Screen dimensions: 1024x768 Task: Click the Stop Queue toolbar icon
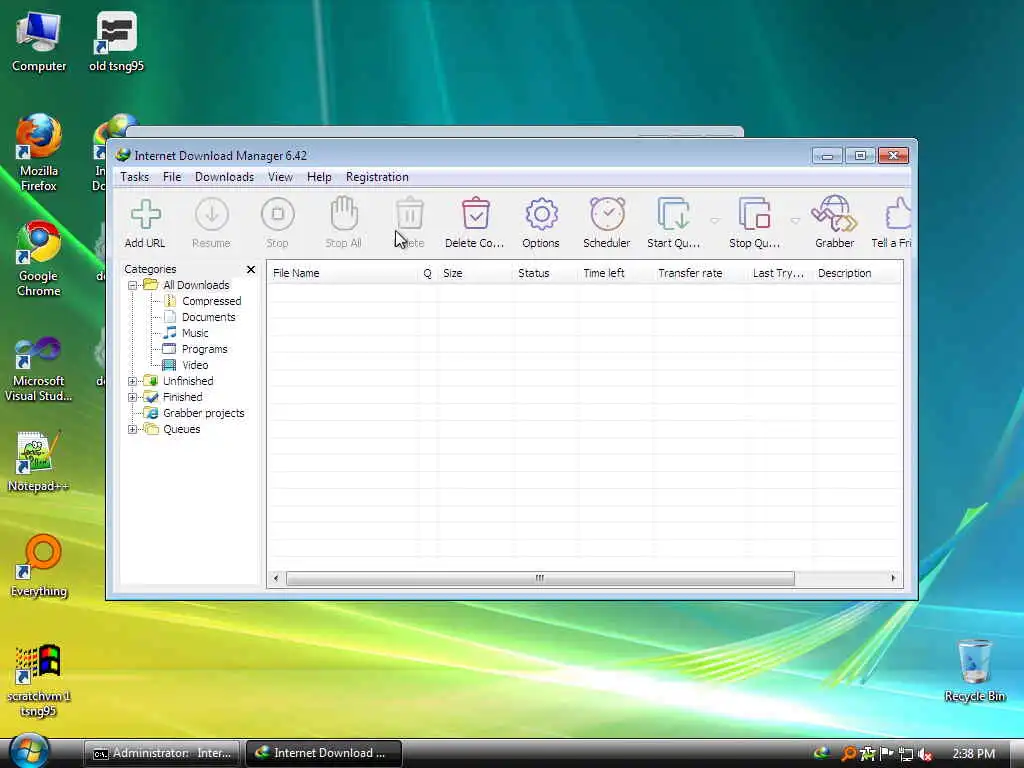pos(754,222)
